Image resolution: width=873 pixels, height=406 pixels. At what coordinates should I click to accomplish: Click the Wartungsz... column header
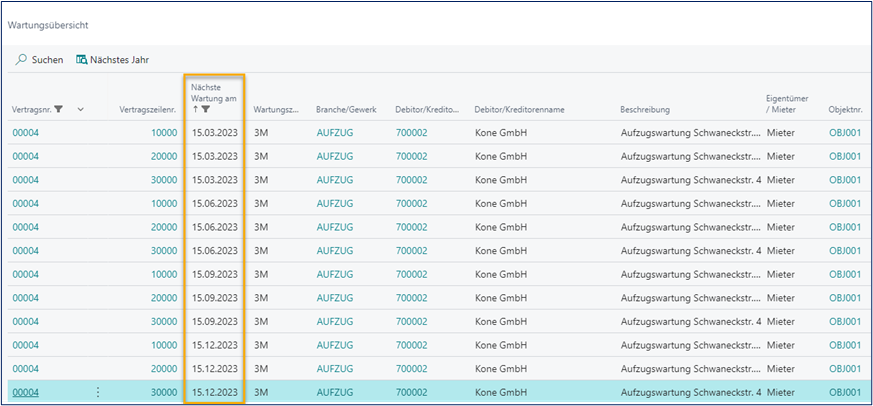[x=277, y=110]
